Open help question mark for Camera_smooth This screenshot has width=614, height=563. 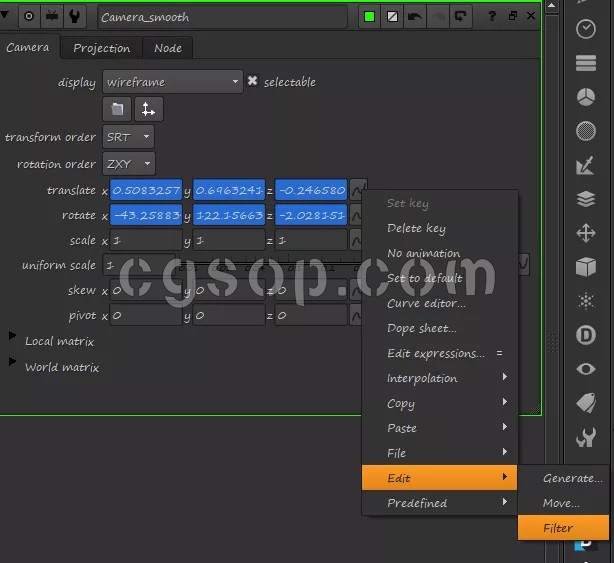[492, 16]
